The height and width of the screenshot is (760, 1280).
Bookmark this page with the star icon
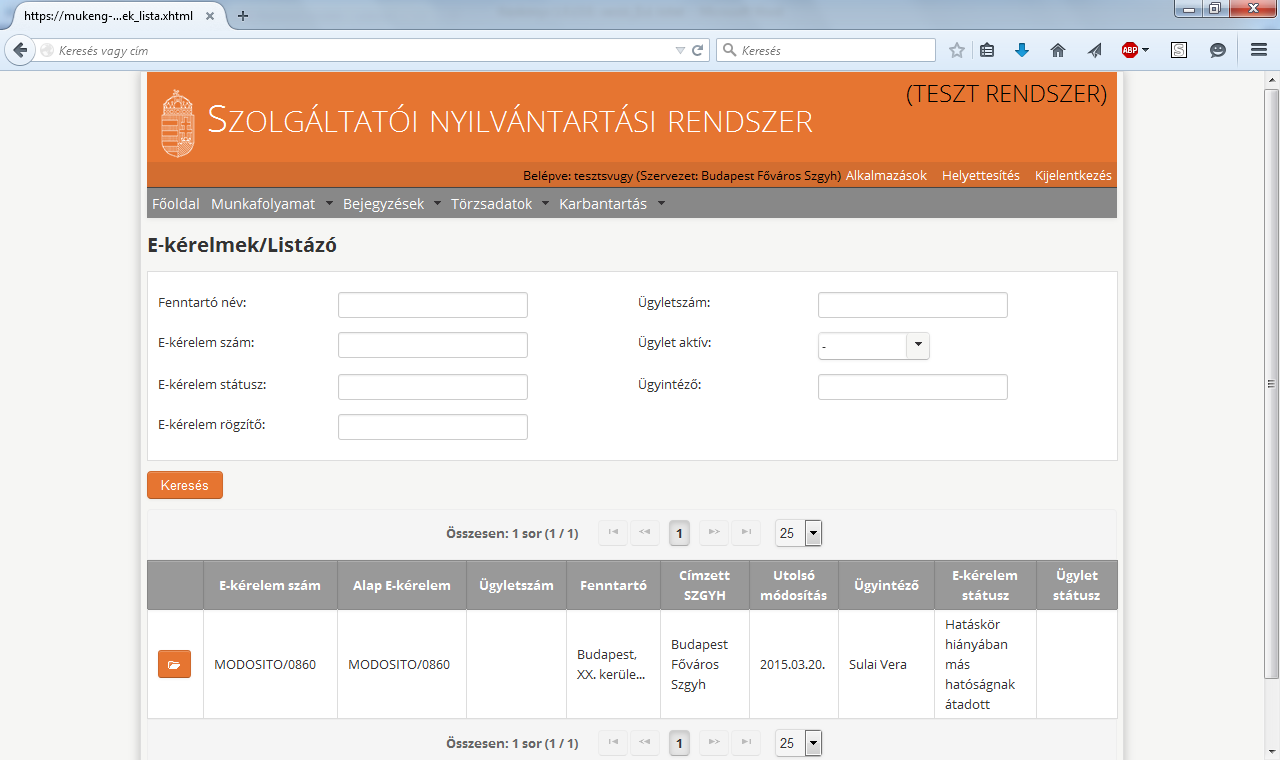pyautogui.click(x=957, y=50)
